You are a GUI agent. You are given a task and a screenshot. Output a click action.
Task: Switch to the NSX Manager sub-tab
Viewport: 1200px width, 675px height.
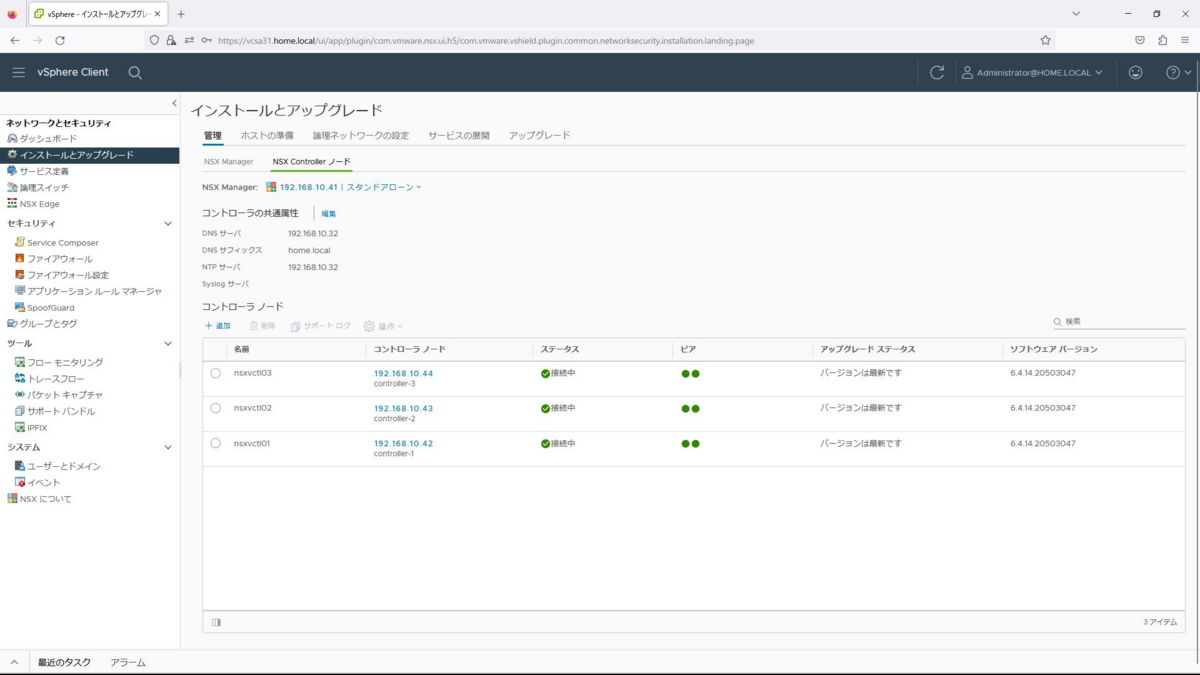click(229, 161)
